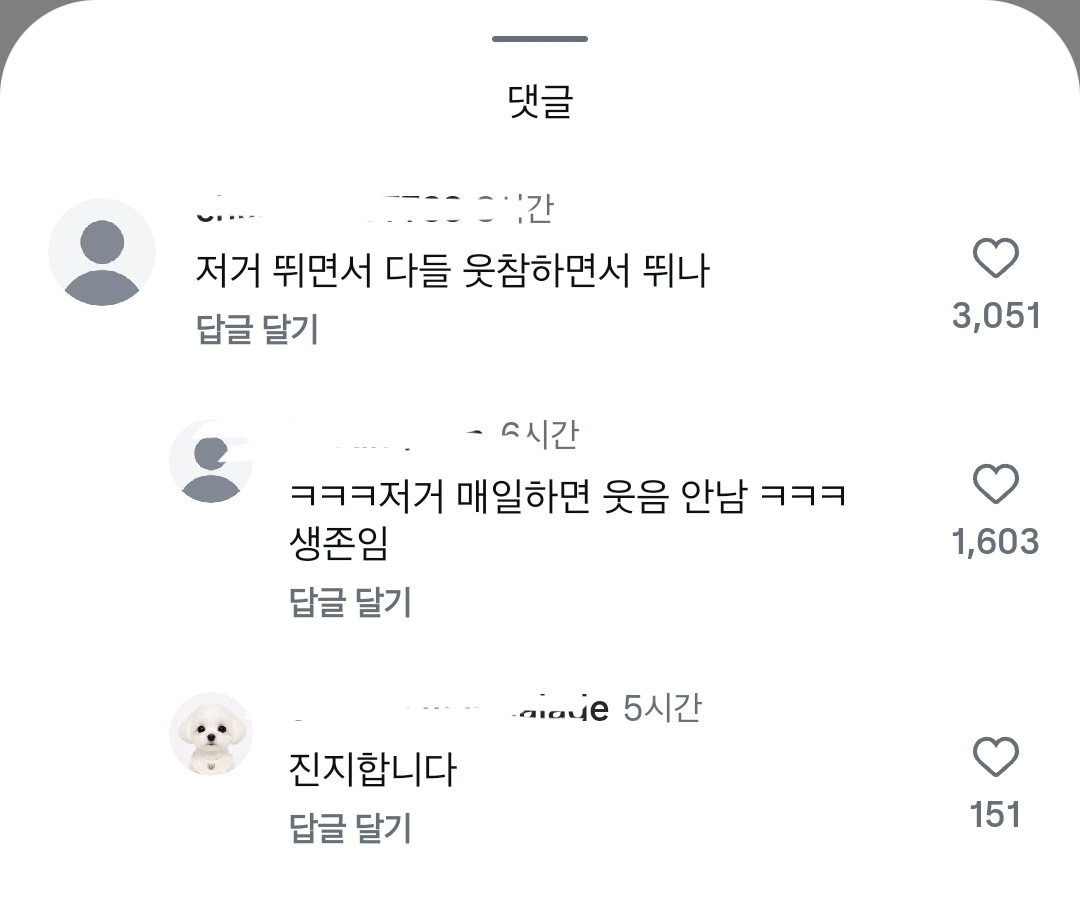Grab the sheet handle bar at top
1080x902 pixels.
click(x=540, y=39)
